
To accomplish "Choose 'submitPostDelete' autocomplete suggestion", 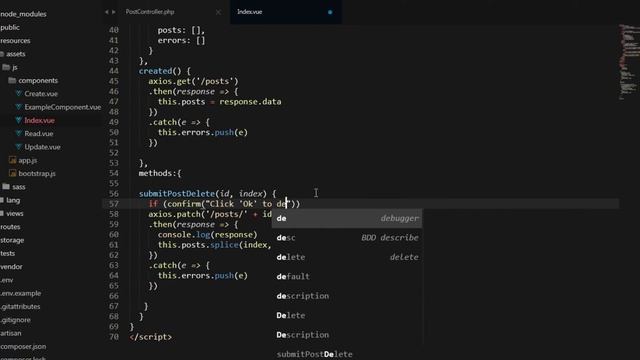I will pos(347,352).
